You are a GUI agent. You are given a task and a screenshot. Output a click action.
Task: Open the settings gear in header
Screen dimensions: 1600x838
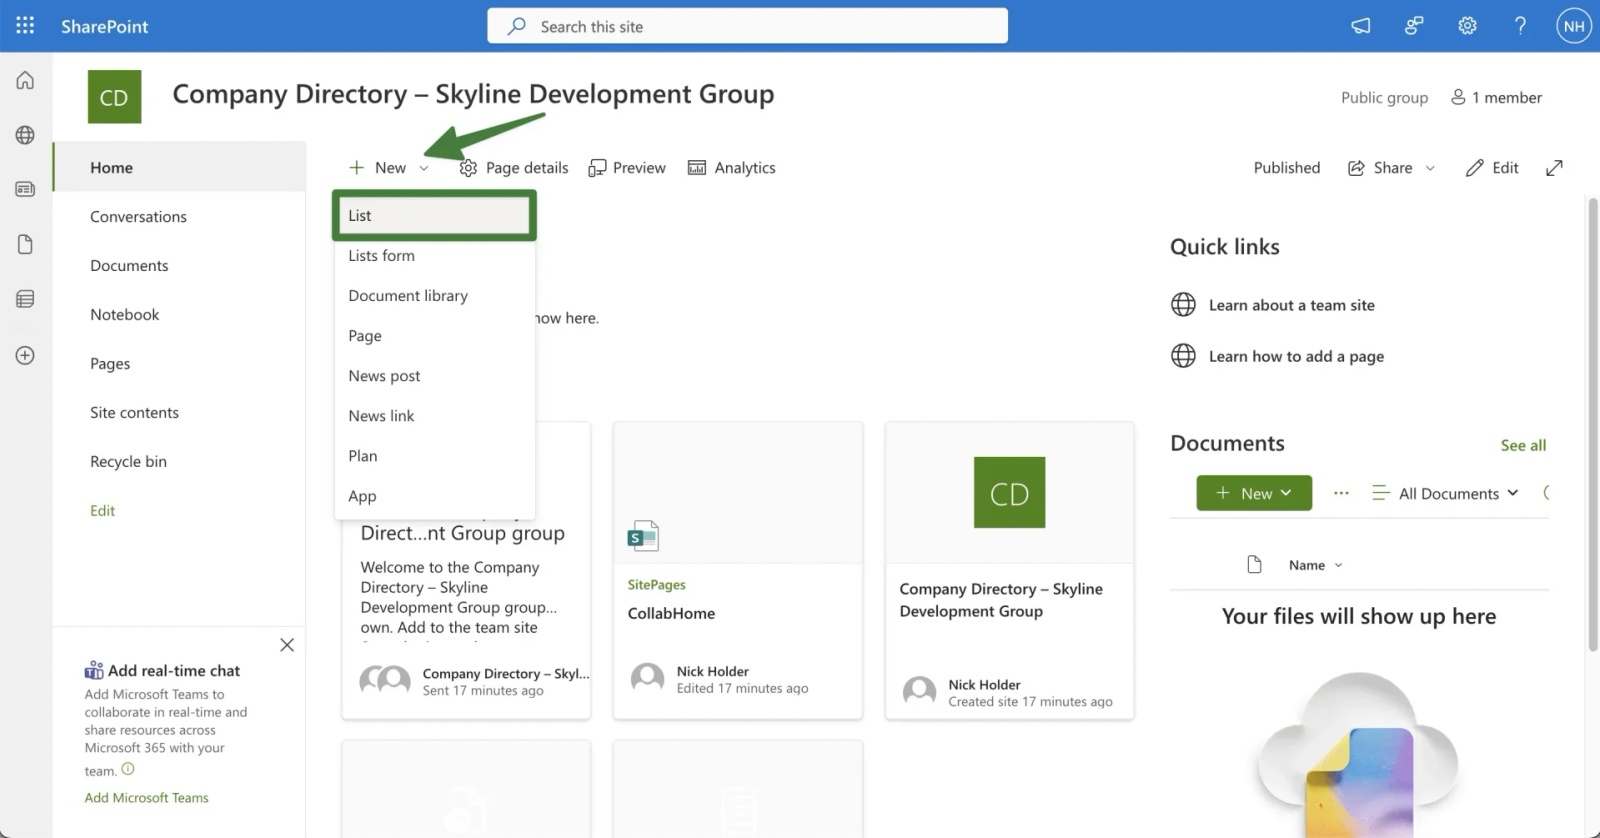coord(1467,26)
